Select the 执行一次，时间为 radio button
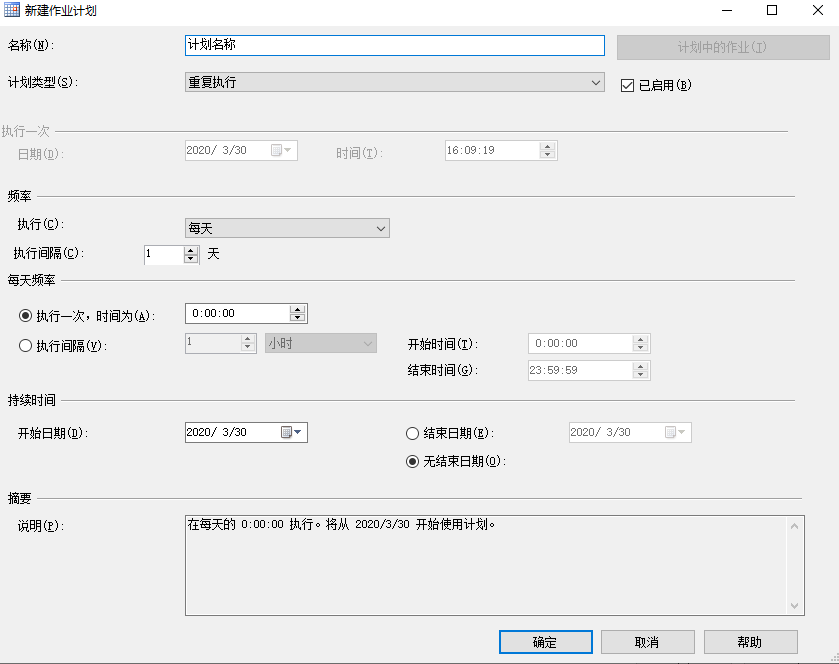The height and width of the screenshot is (664, 839). pyautogui.click(x=25, y=316)
